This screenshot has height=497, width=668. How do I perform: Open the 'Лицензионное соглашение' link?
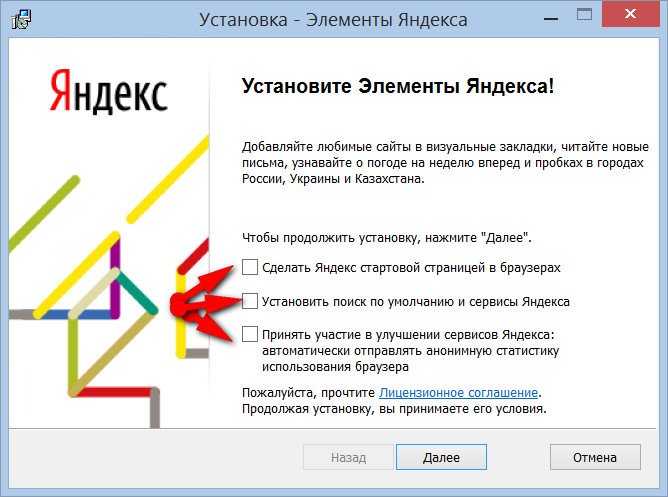tap(458, 392)
